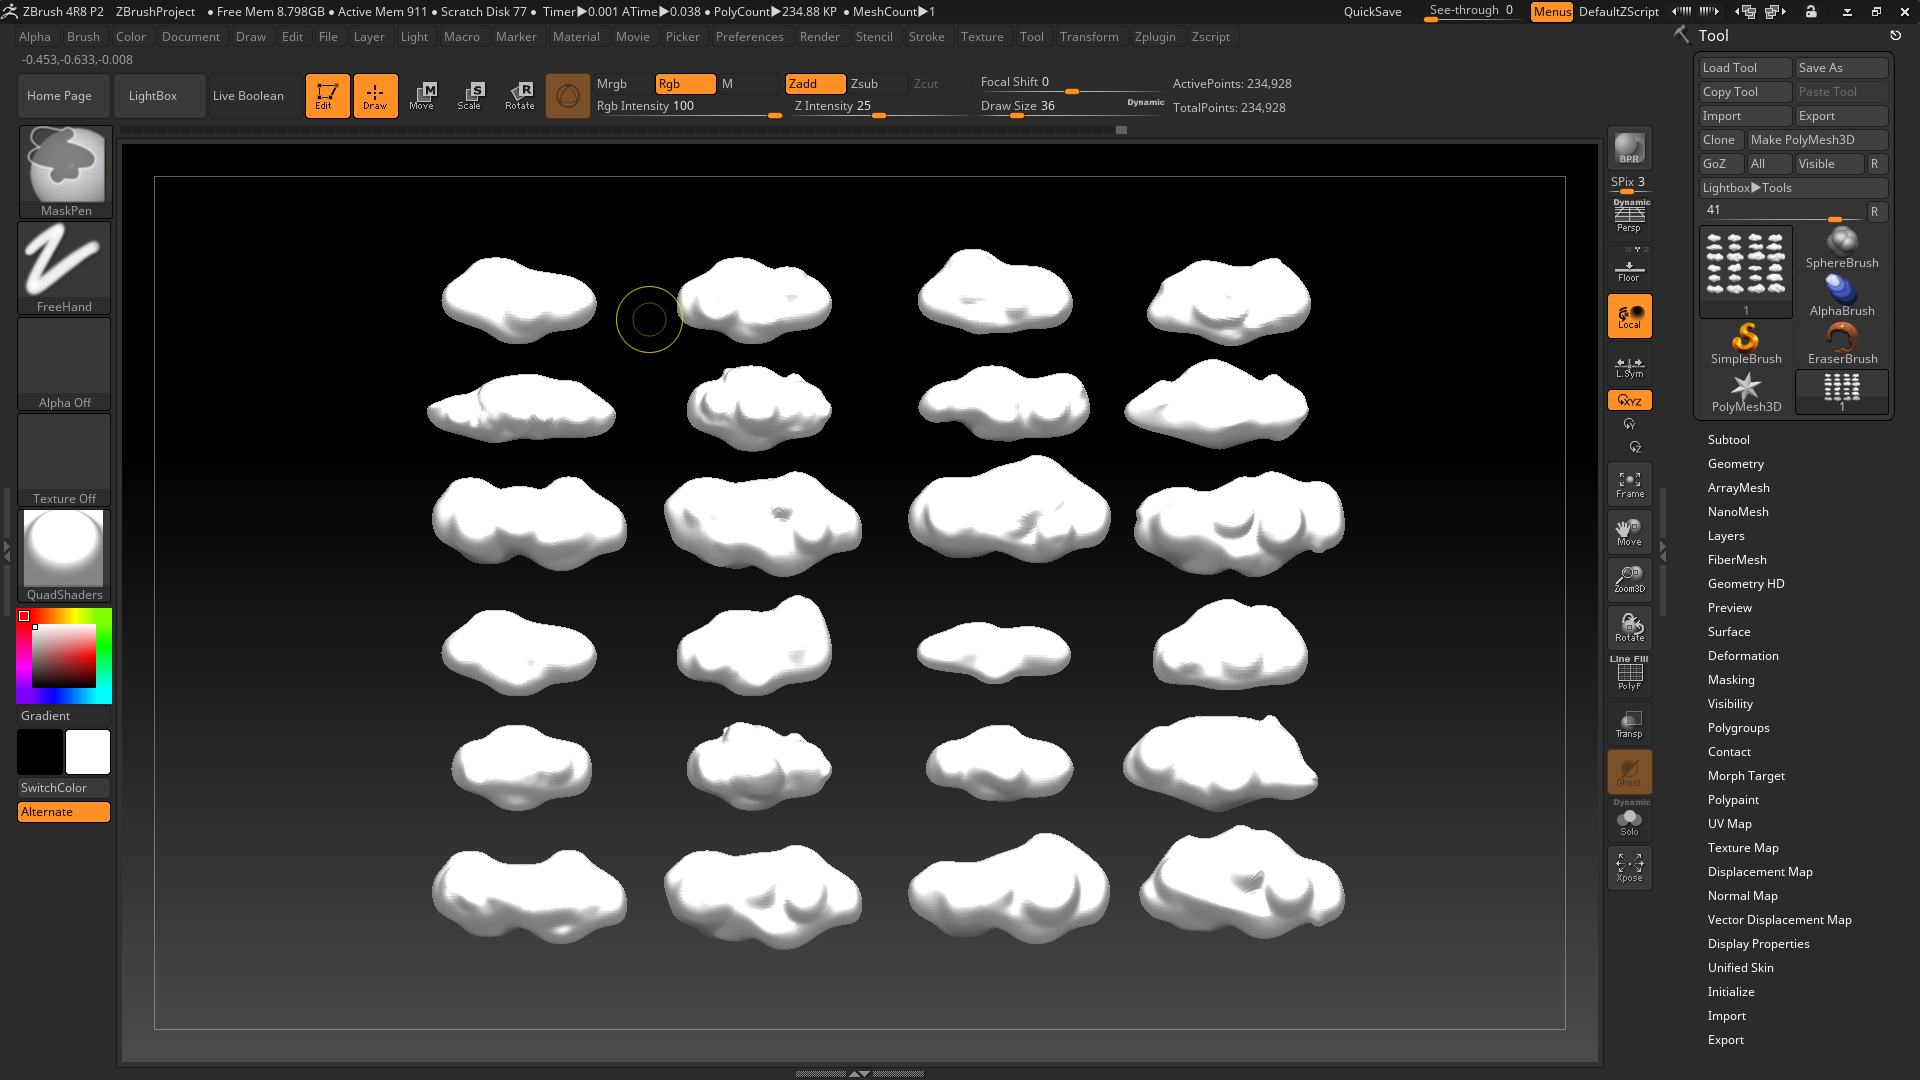The height and width of the screenshot is (1080, 1920).
Task: Click the Make PolyMesh3D button
Action: 1816,139
